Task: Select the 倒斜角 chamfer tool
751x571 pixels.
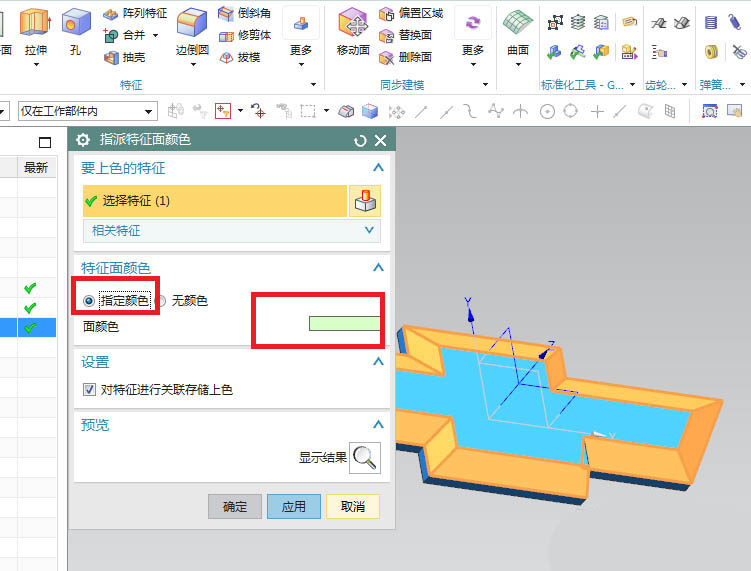Action: point(244,13)
